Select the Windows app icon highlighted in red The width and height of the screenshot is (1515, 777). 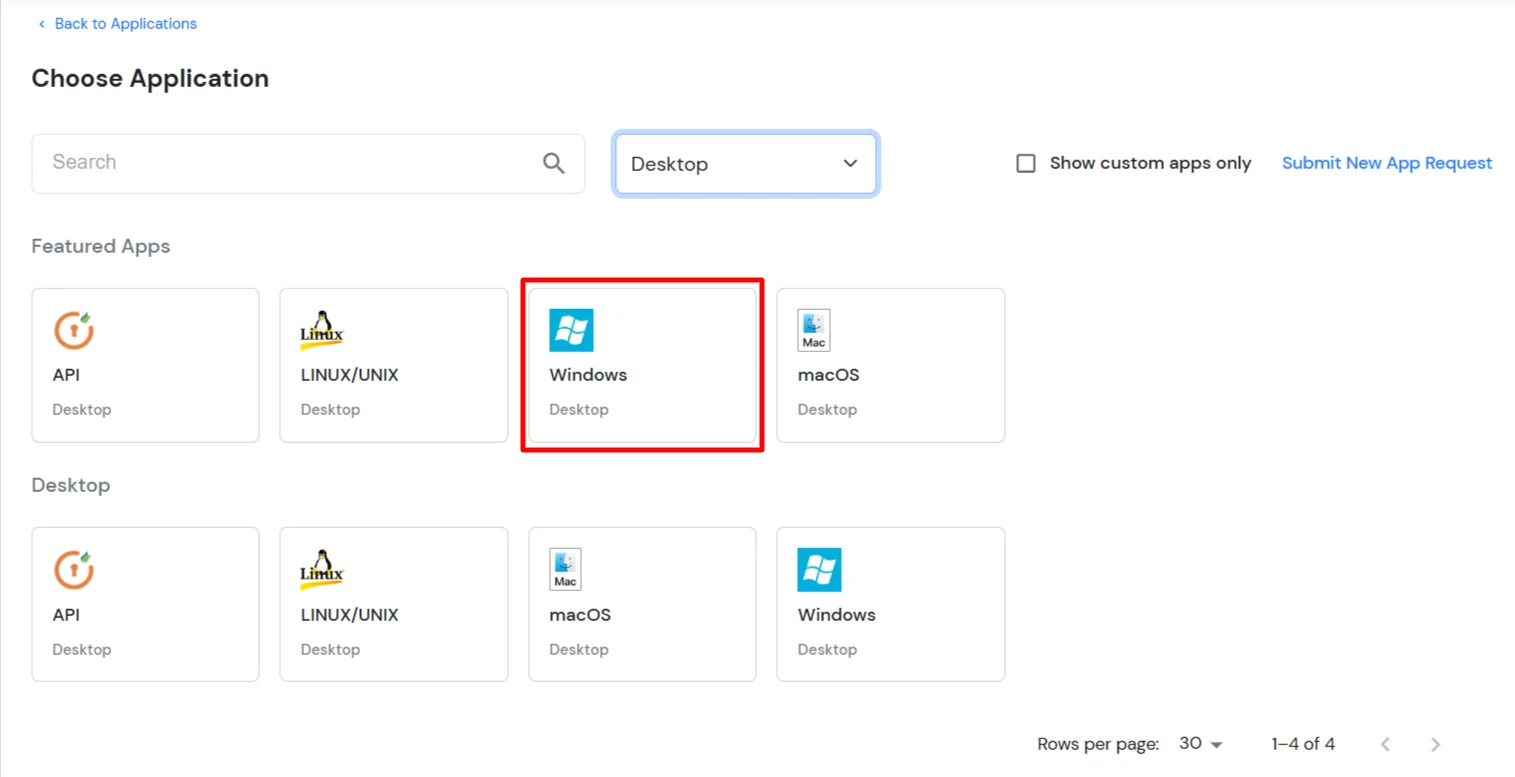pos(571,329)
